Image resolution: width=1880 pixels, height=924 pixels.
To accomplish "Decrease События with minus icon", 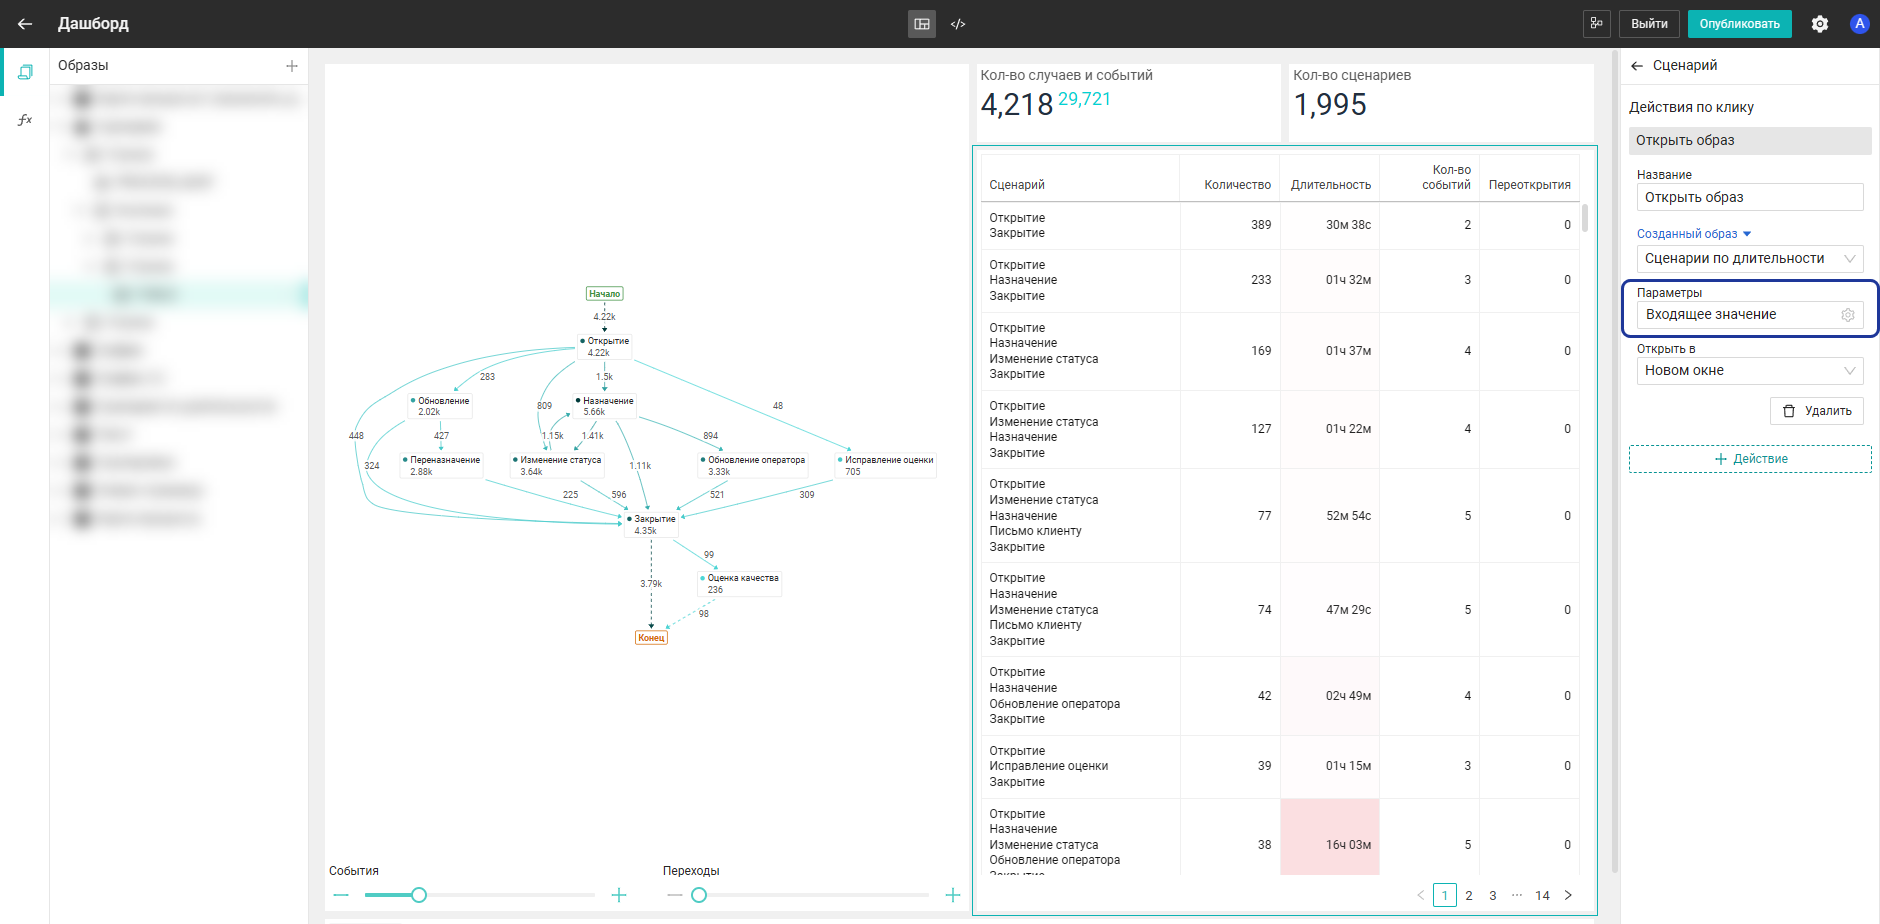I will point(341,895).
